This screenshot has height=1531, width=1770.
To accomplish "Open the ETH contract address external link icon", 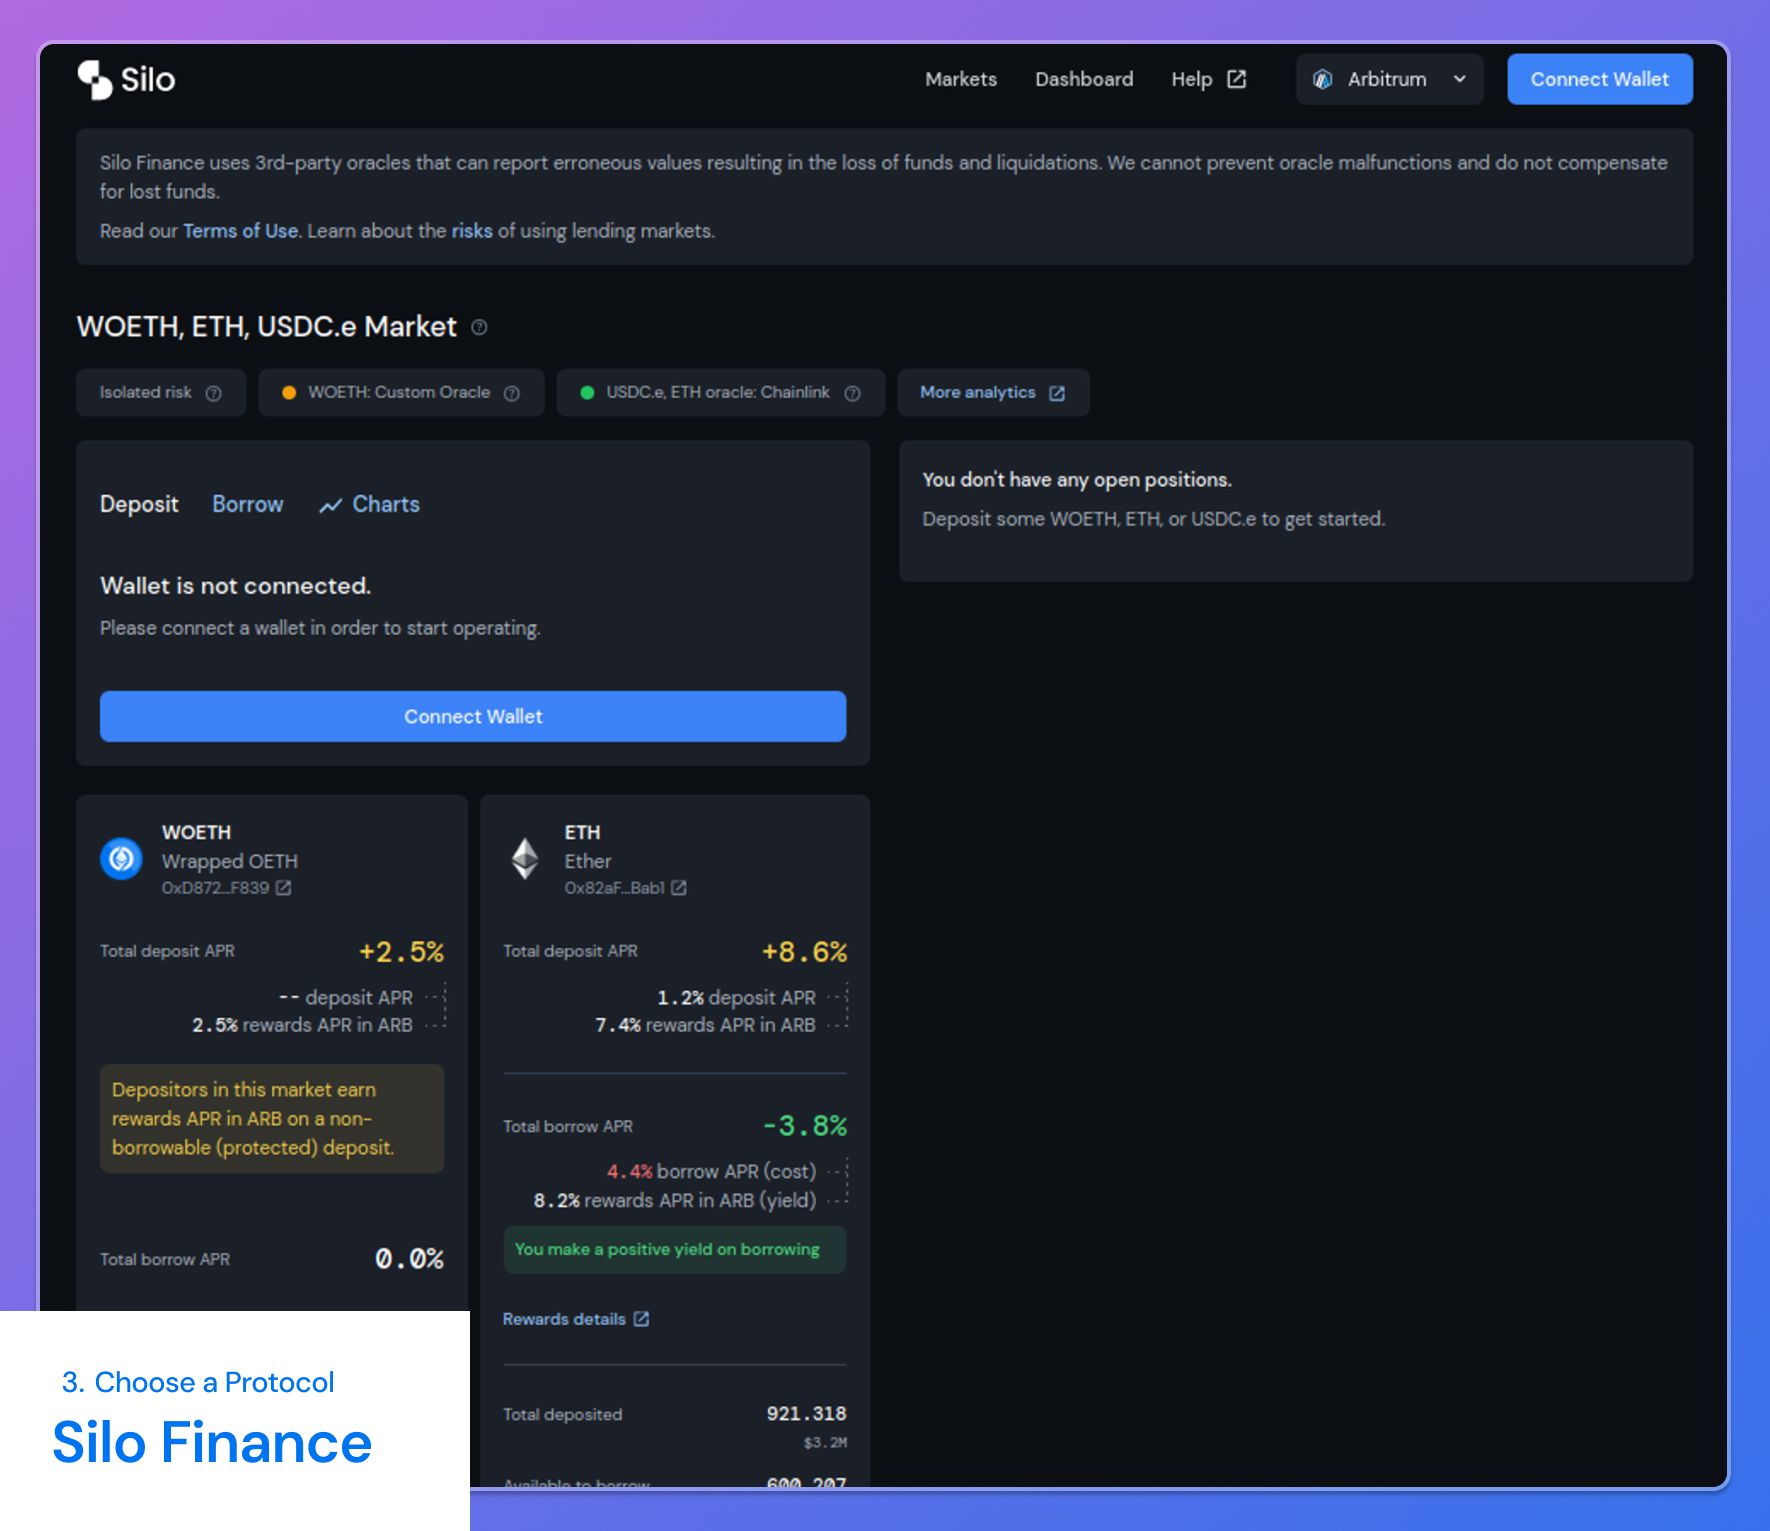I will [x=679, y=888].
